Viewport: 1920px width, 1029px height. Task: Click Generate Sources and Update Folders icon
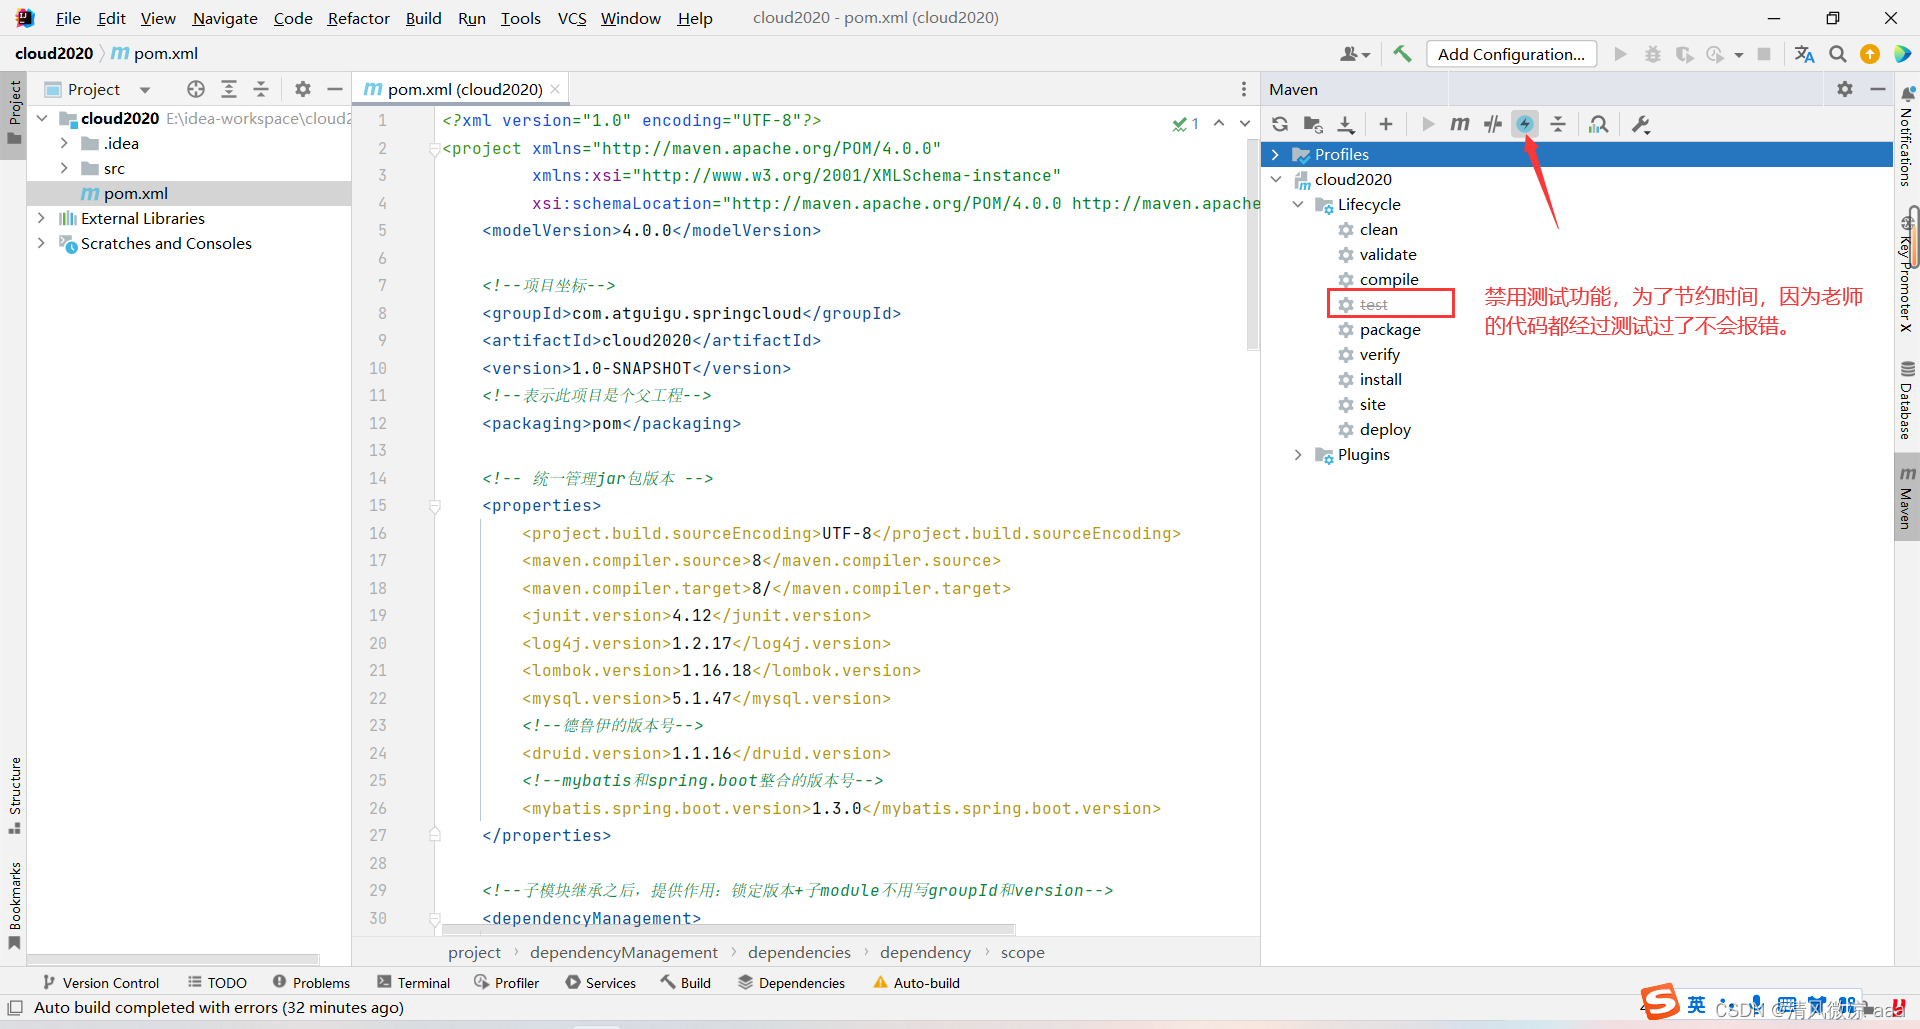pyautogui.click(x=1313, y=124)
